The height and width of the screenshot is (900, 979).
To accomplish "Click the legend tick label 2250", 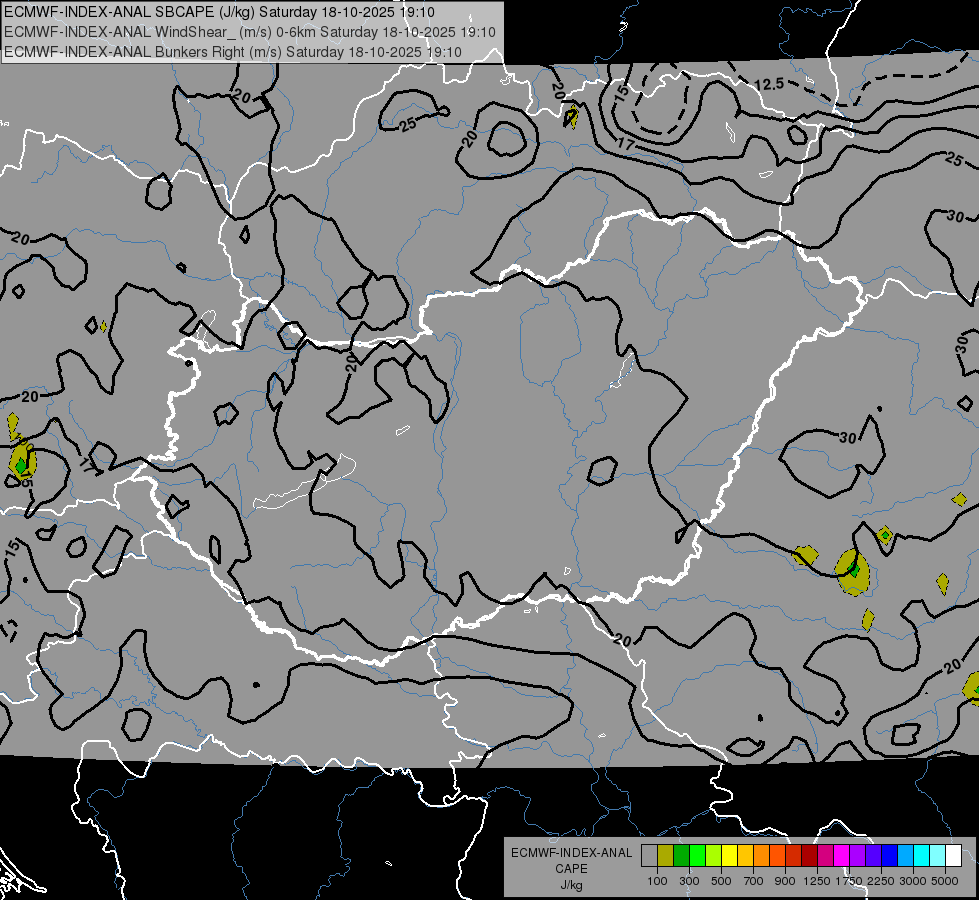I will point(881,881).
